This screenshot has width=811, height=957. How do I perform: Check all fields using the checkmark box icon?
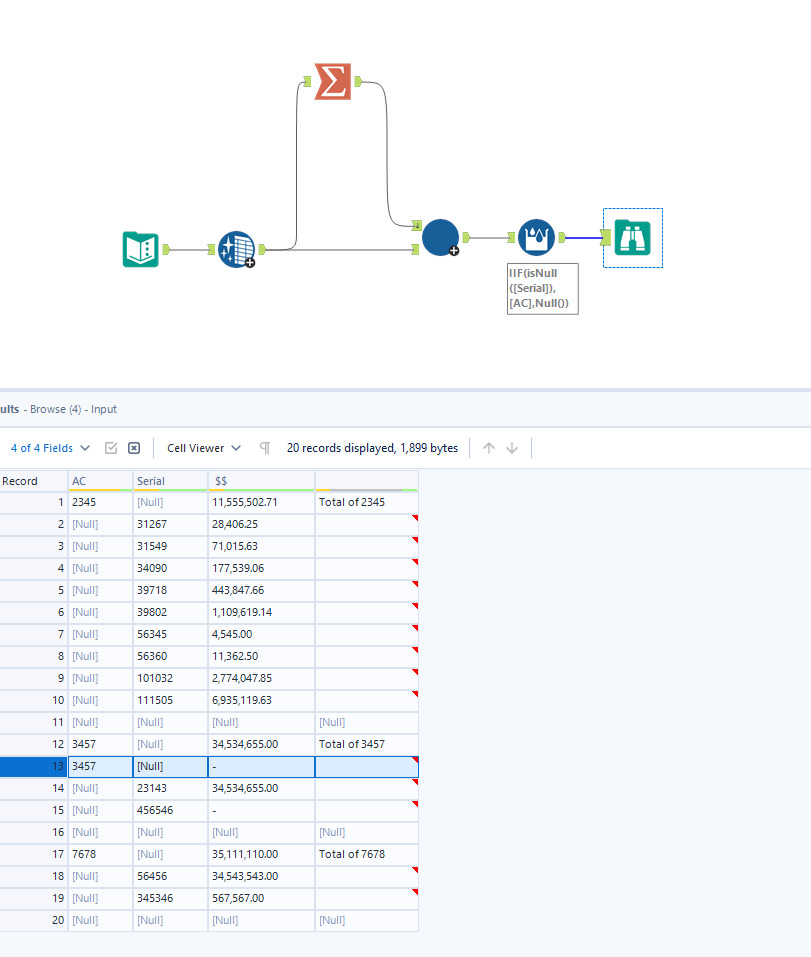point(111,447)
